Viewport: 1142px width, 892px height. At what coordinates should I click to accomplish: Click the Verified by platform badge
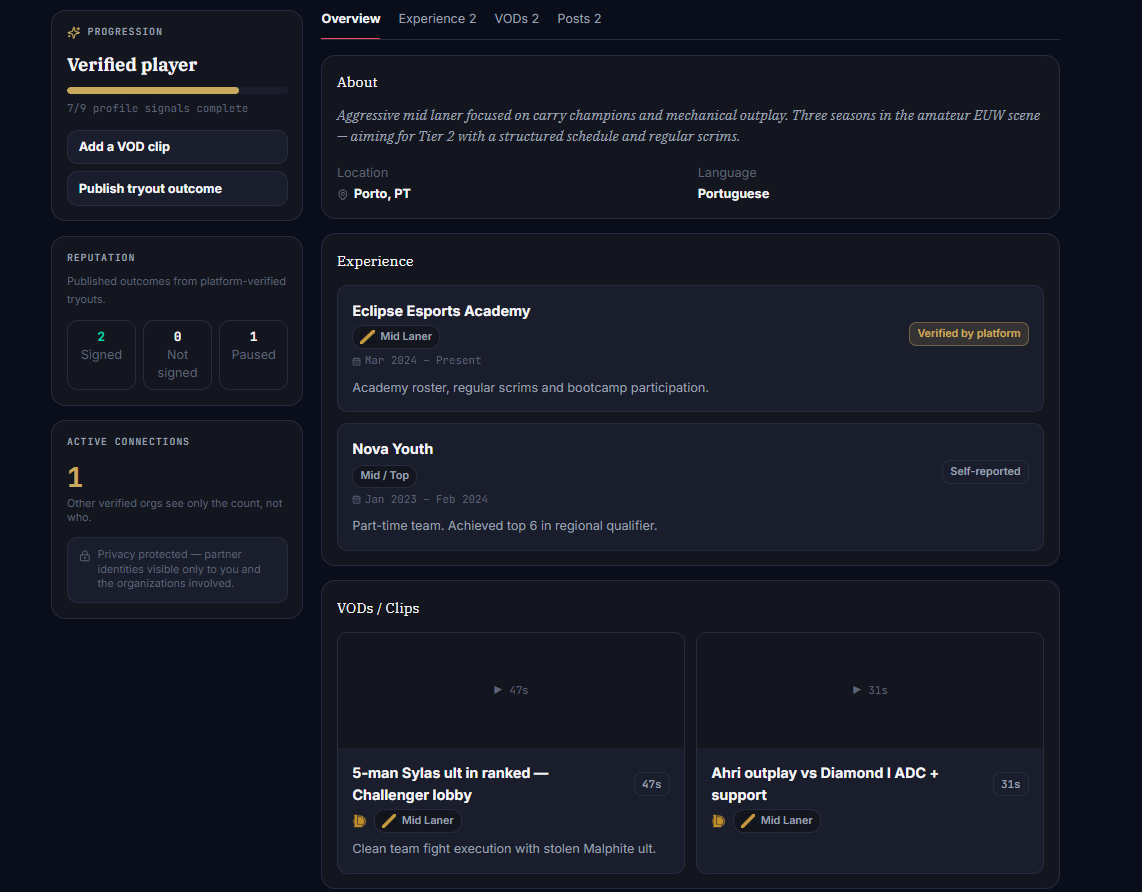pyautogui.click(x=969, y=333)
